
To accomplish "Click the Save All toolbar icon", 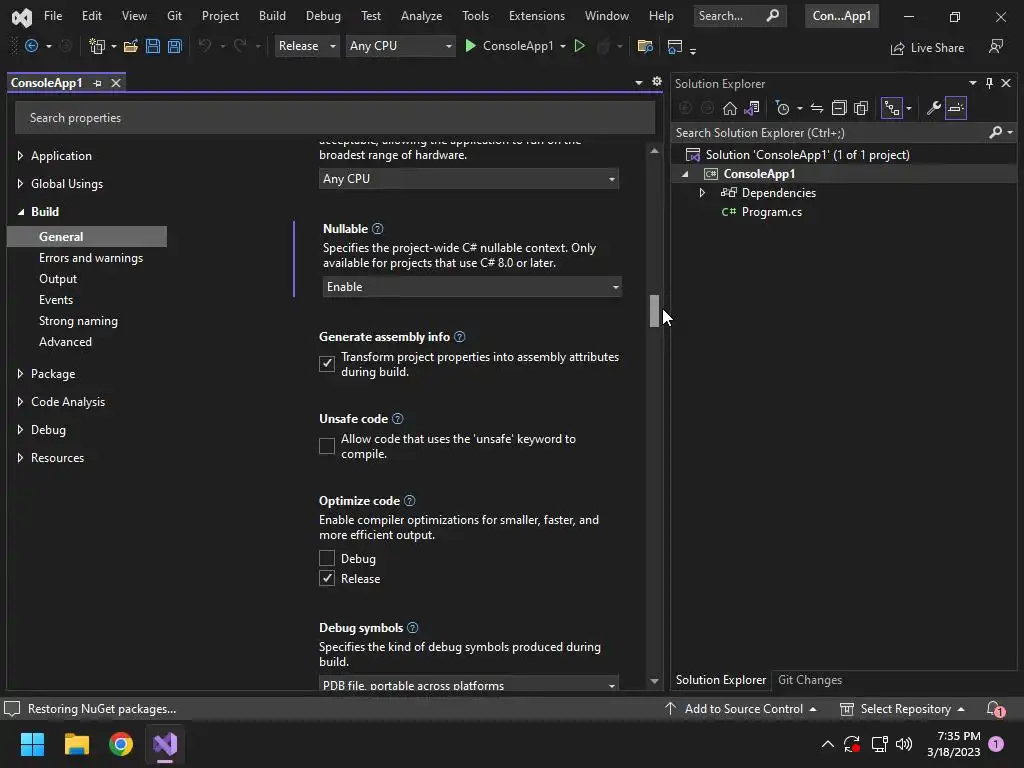I will point(174,46).
